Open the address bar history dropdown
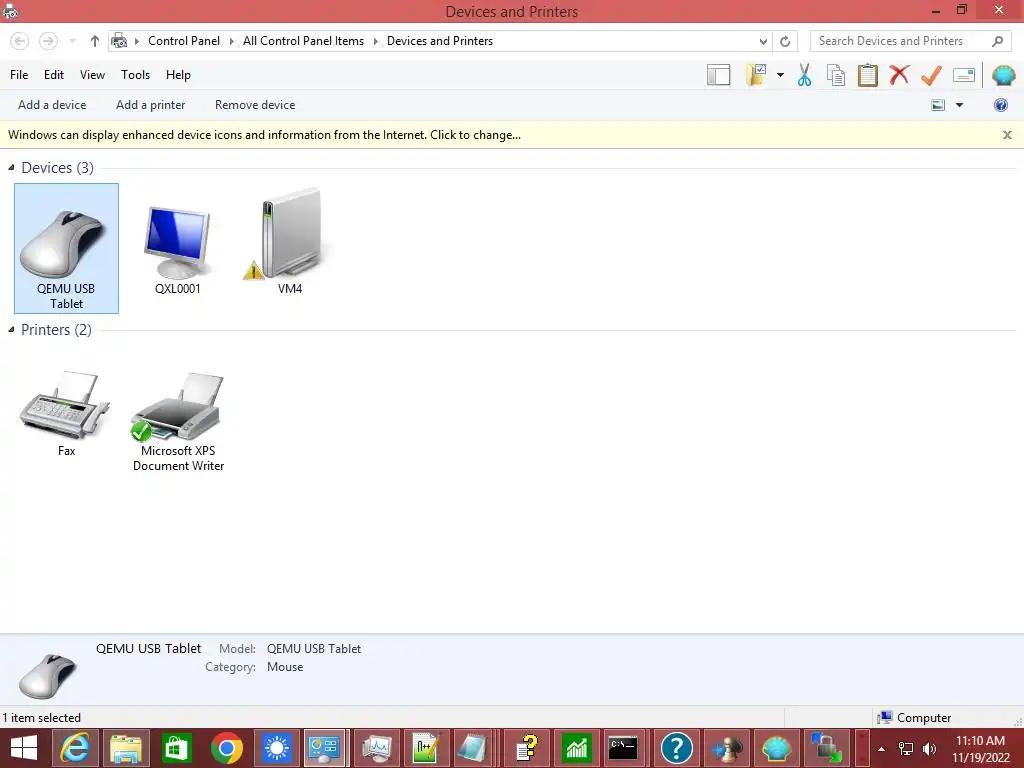Viewport: 1024px width, 768px height. pos(763,41)
